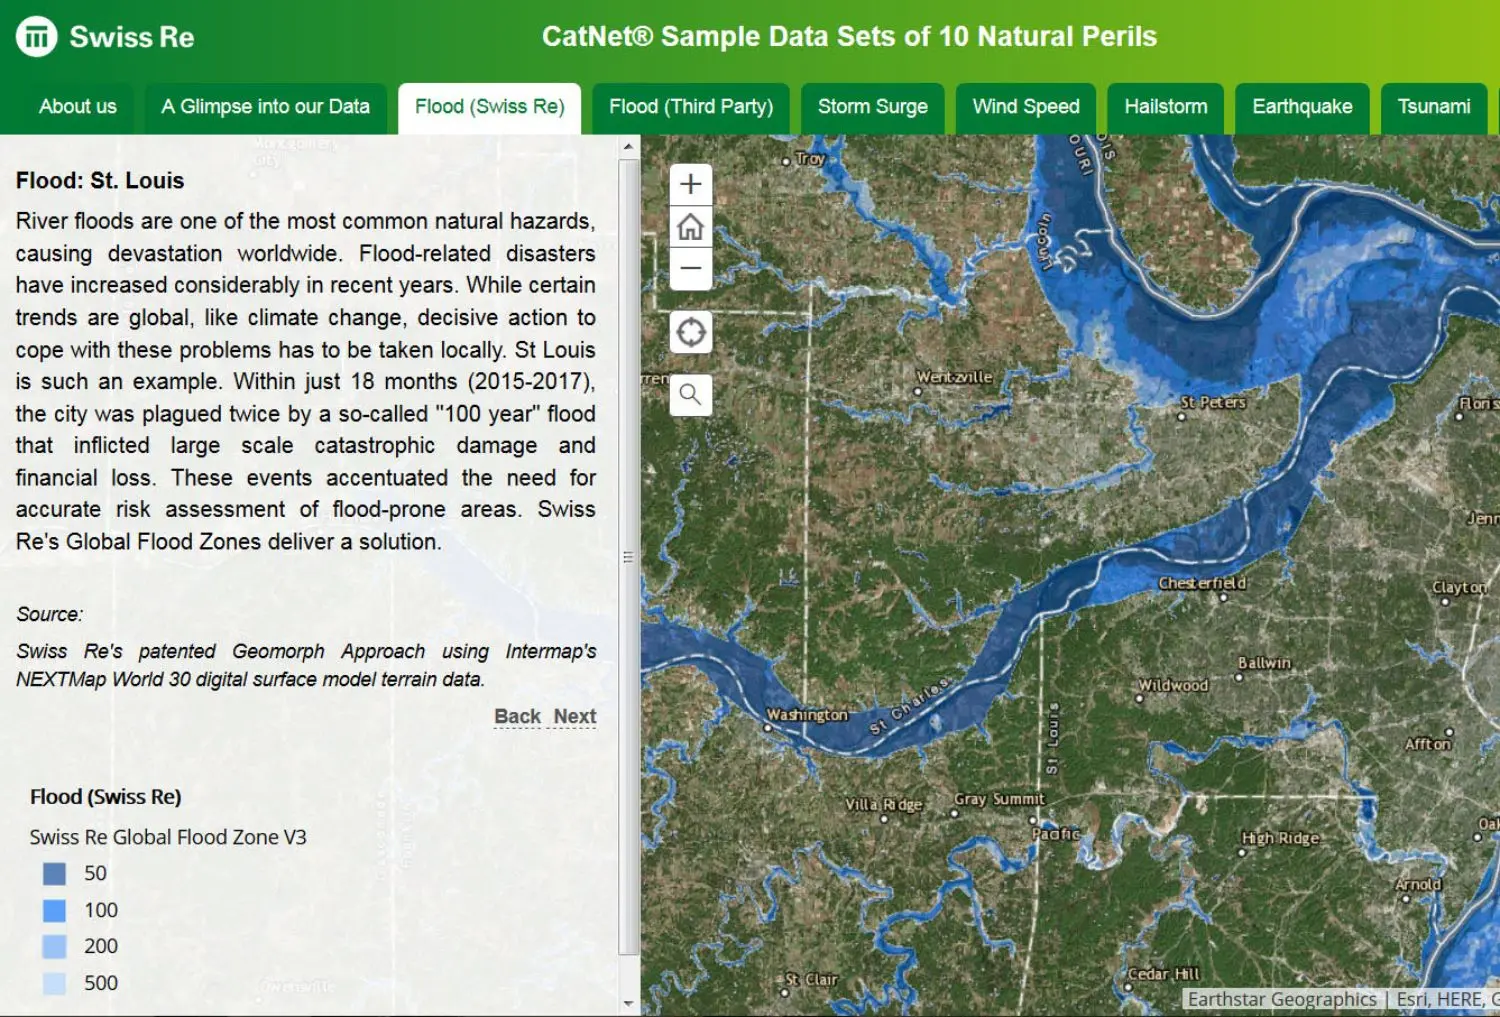Image resolution: width=1500 pixels, height=1017 pixels.
Task: Select the Tsunami tab
Action: [x=1434, y=107]
